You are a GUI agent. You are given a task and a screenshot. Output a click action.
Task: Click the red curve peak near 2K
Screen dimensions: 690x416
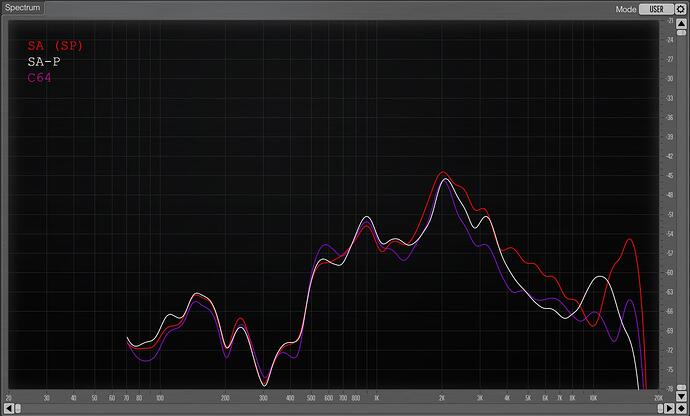coord(442,173)
